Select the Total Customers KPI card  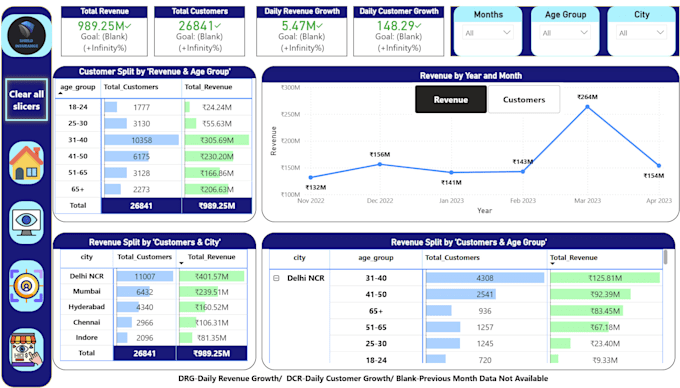[199, 31]
